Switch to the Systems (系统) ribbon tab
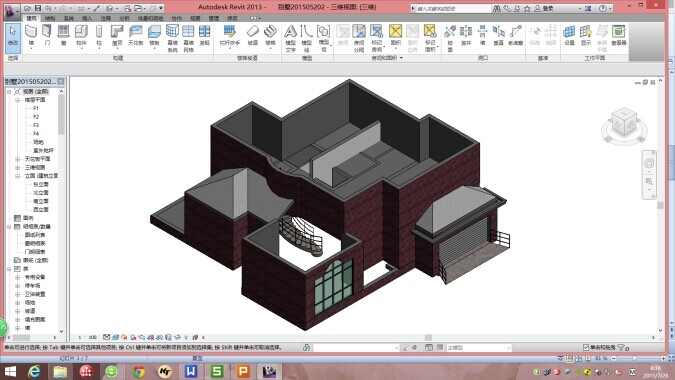Image resolution: width=675 pixels, height=380 pixels. [x=68, y=18]
